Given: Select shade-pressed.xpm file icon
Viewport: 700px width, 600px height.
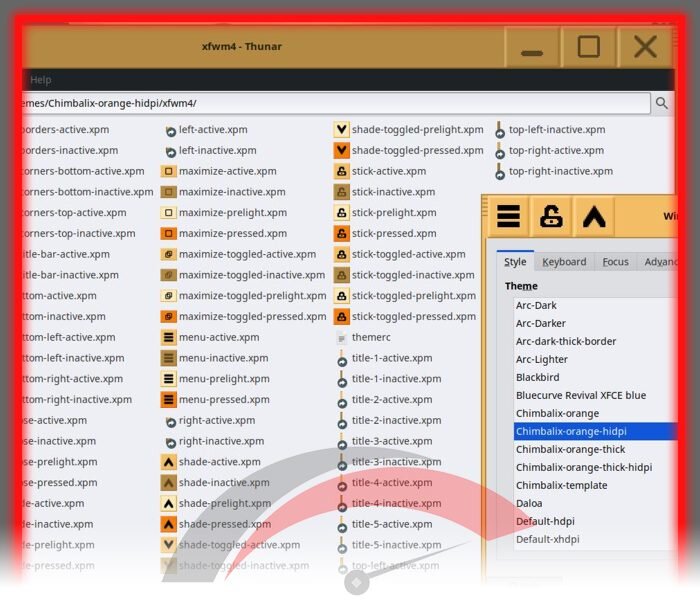Looking at the screenshot, I should [x=169, y=524].
